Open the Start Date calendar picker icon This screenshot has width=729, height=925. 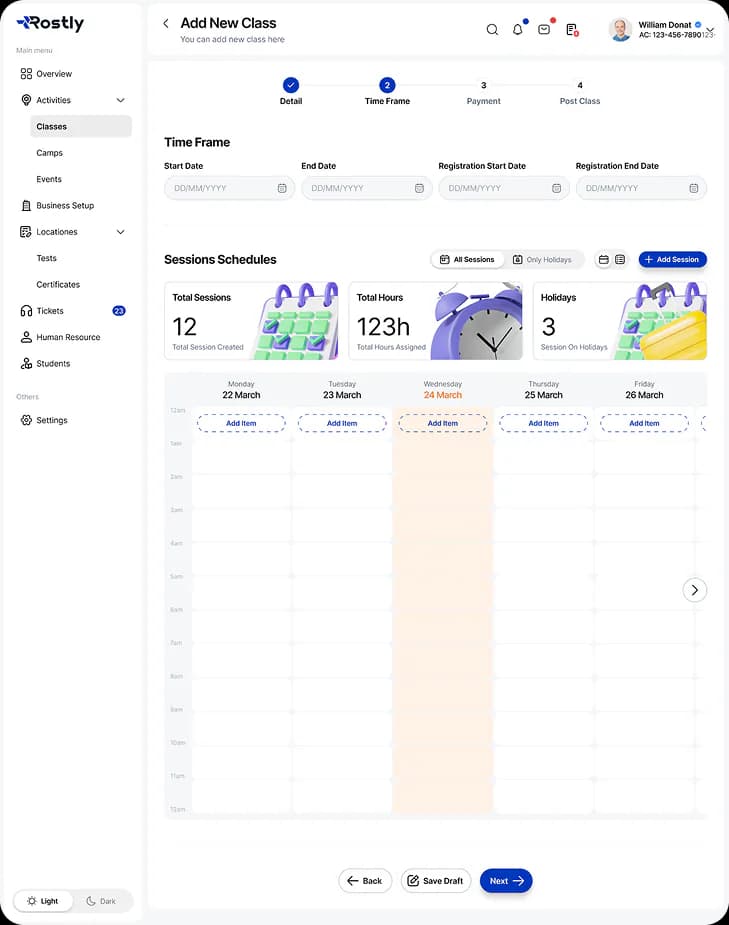coord(282,188)
